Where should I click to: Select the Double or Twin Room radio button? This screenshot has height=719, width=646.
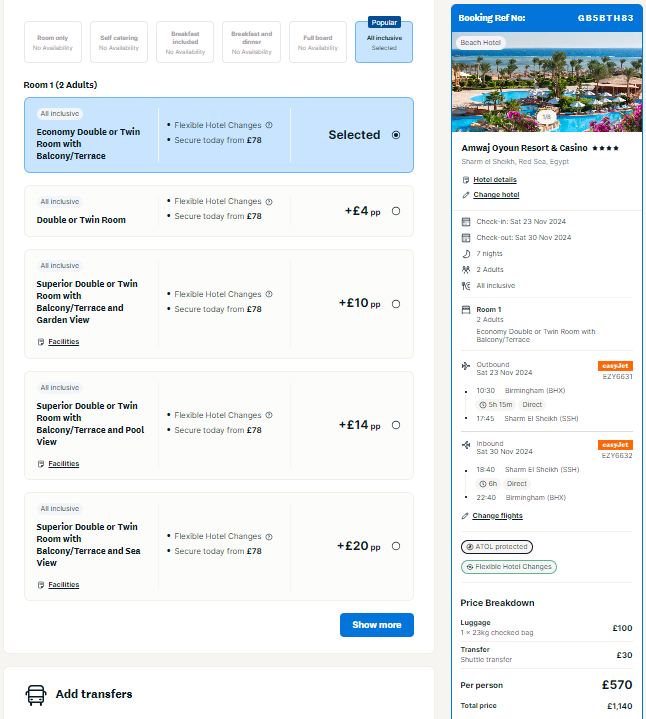396,211
